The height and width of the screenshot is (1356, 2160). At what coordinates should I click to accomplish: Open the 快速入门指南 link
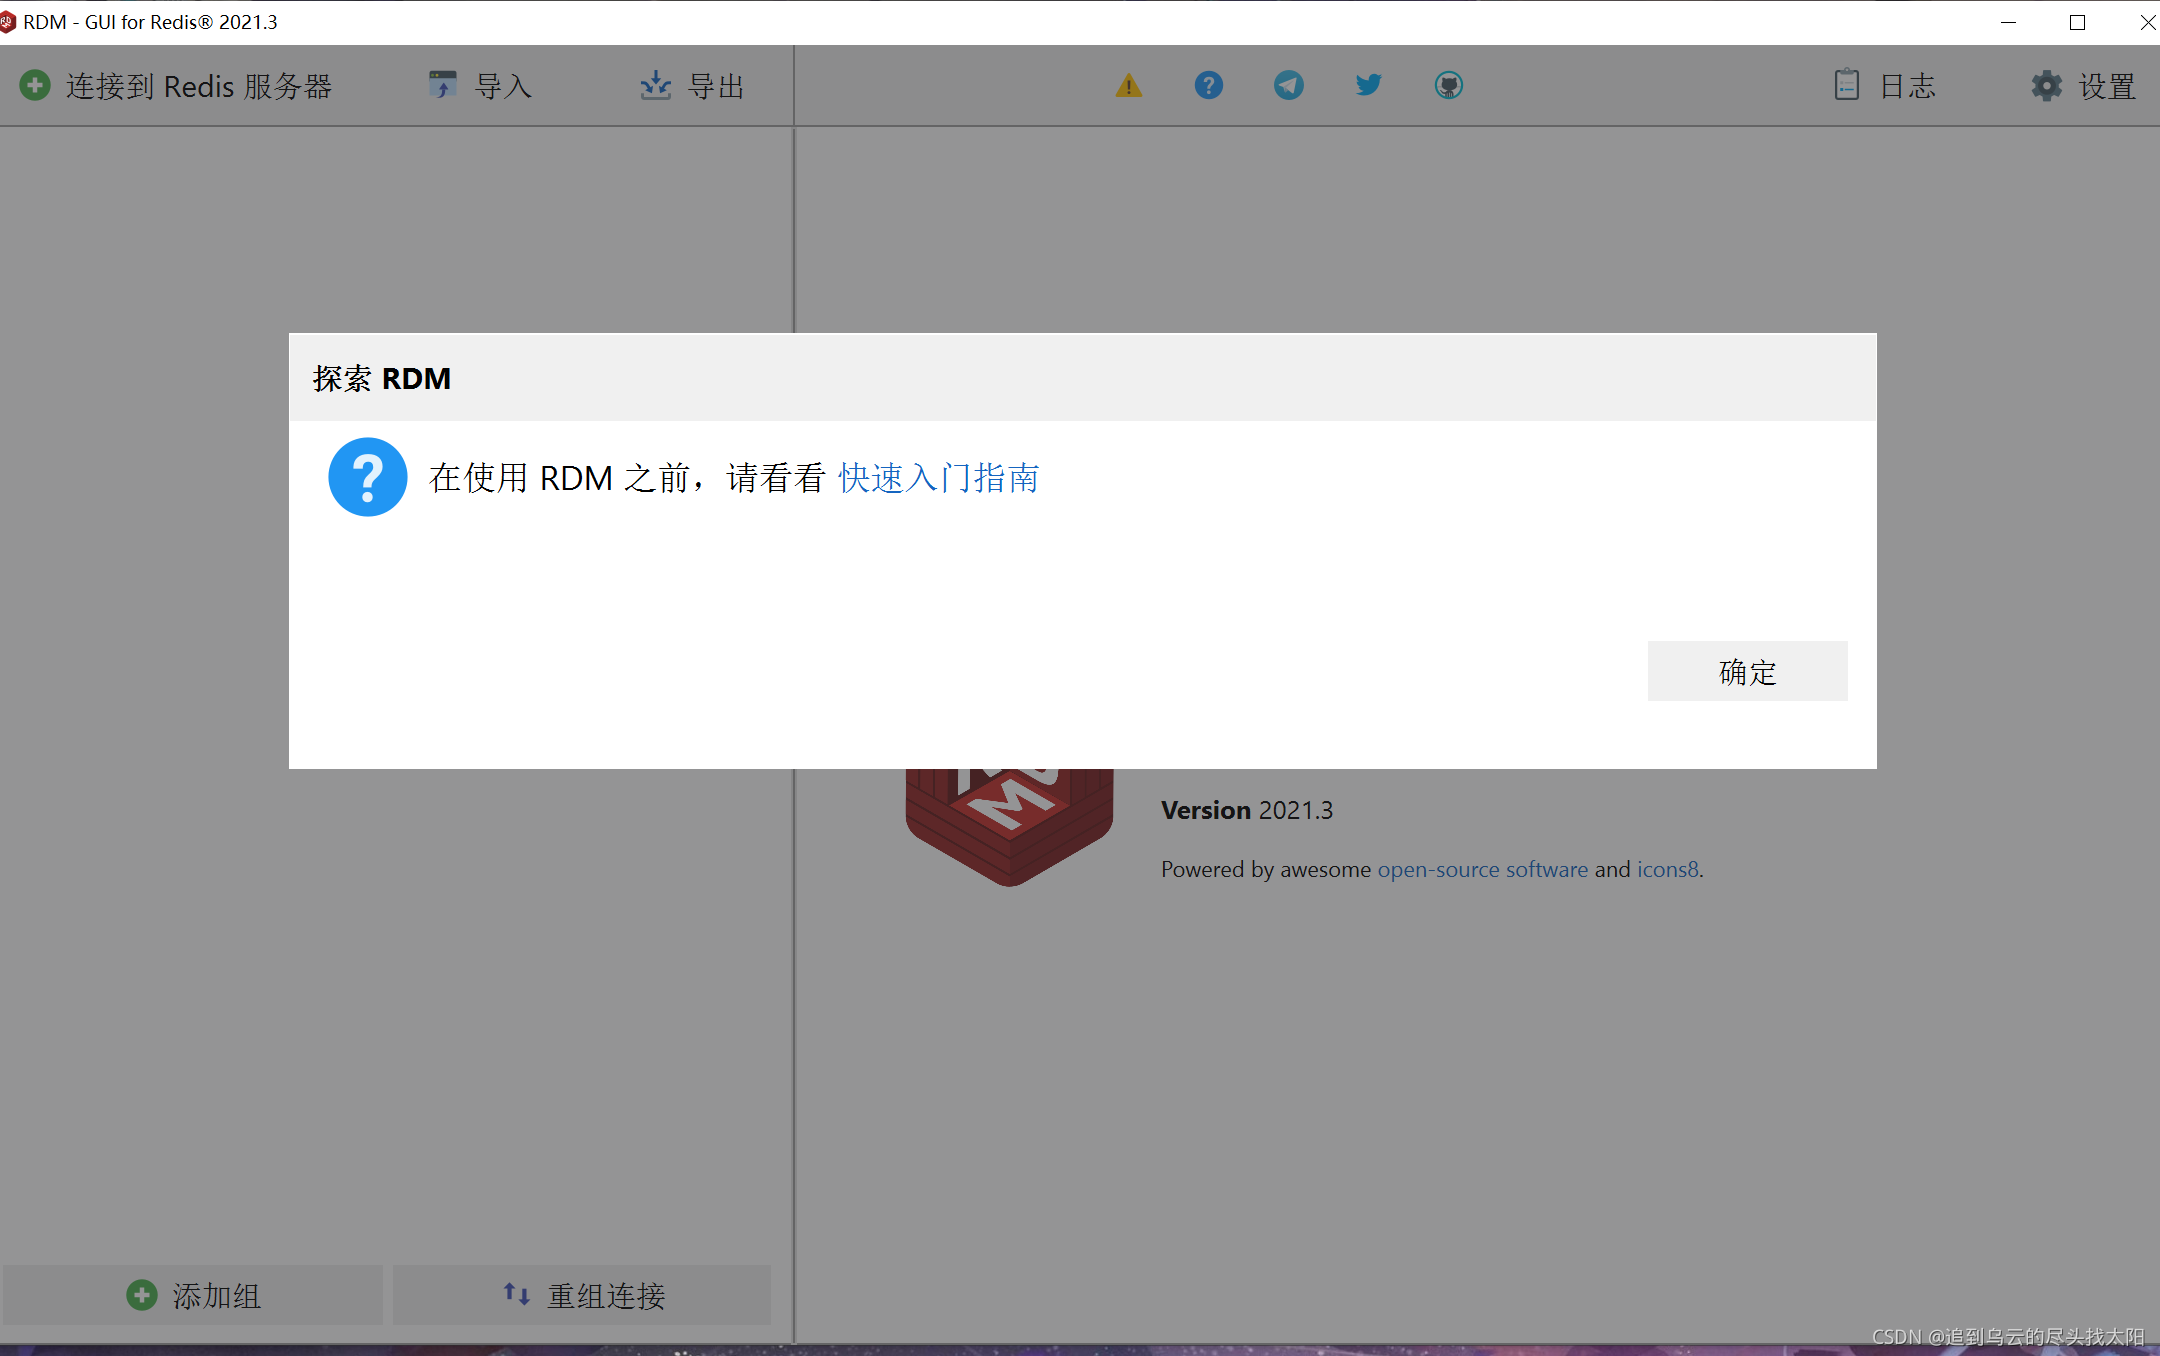pos(938,478)
